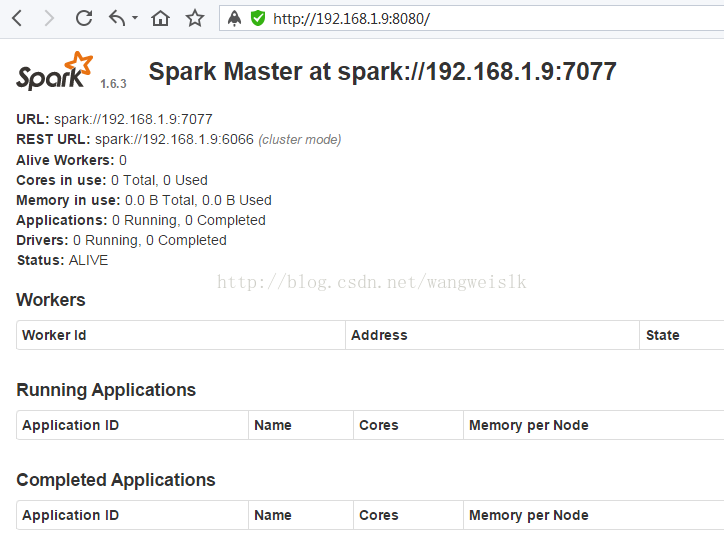Screen dimensions: 724x543
Task: Bookmark this page with the star icon
Action: (194, 18)
